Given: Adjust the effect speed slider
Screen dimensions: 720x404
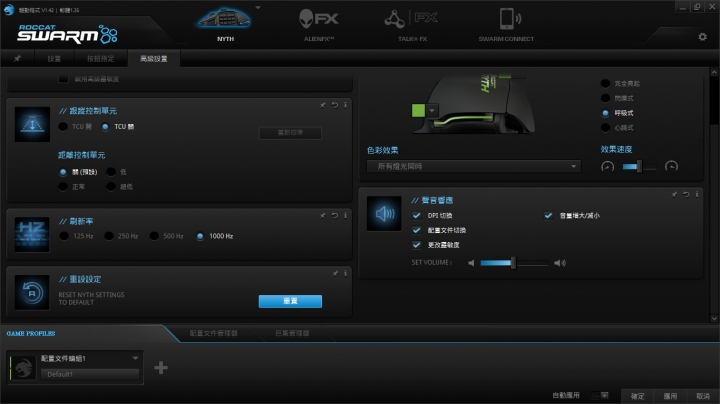Looking at the screenshot, I should point(640,166).
